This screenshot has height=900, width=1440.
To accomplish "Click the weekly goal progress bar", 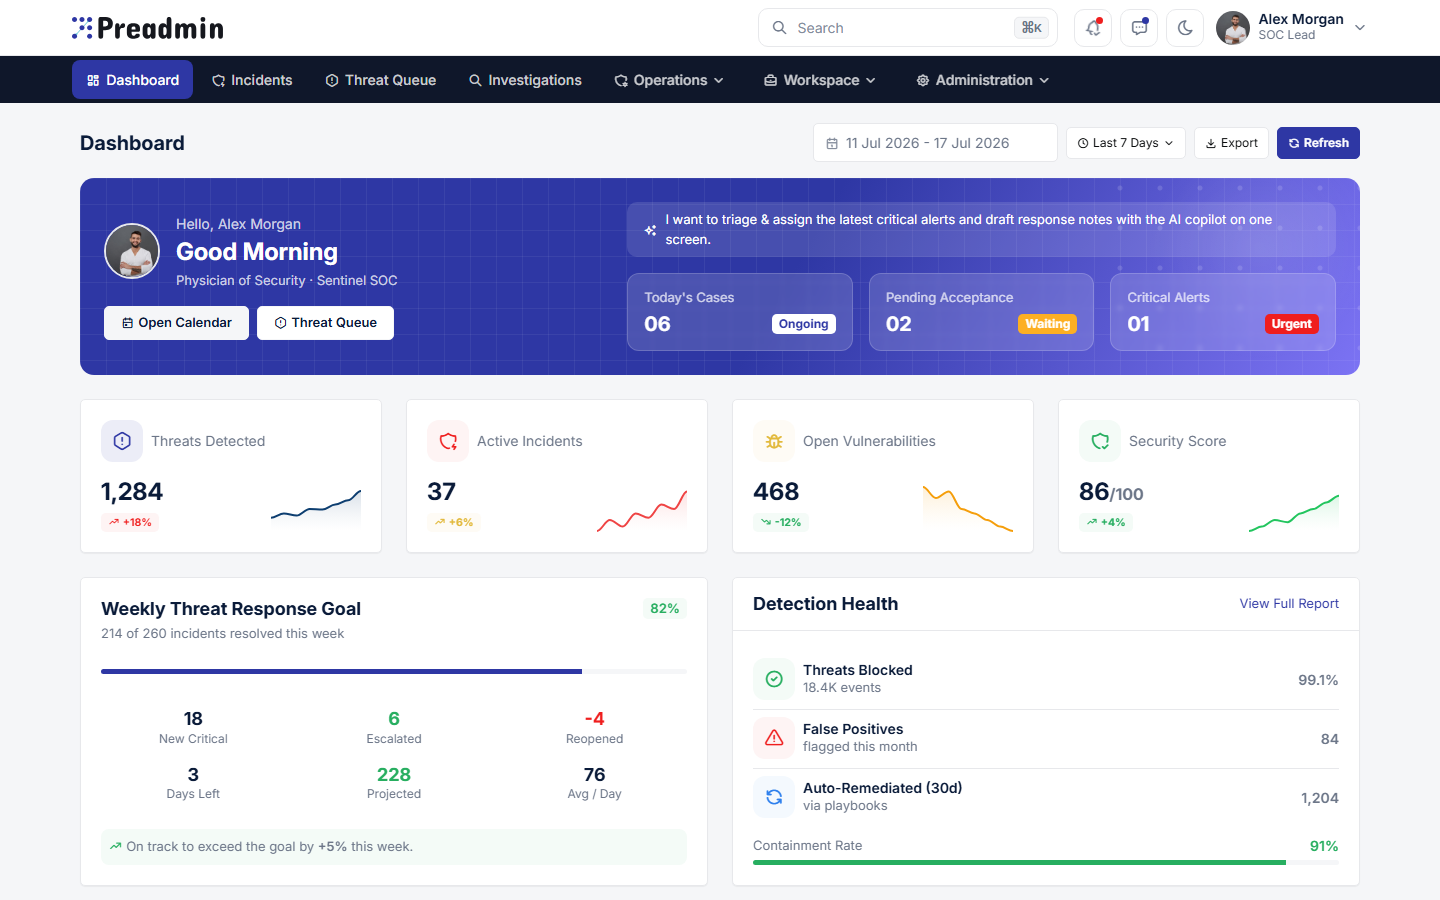I will tap(394, 672).
